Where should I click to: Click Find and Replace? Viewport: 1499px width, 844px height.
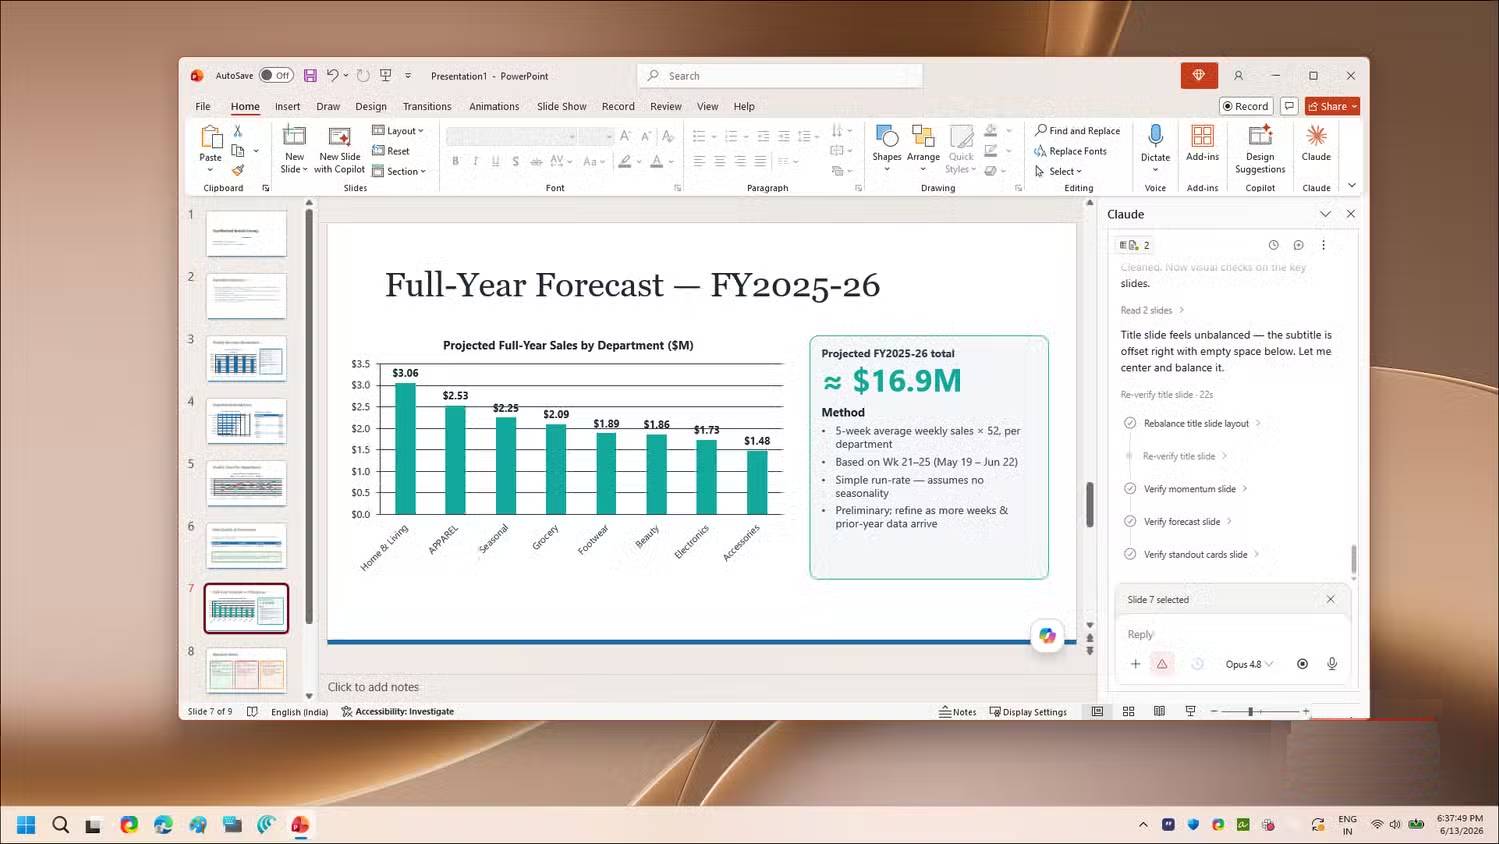coord(1078,131)
